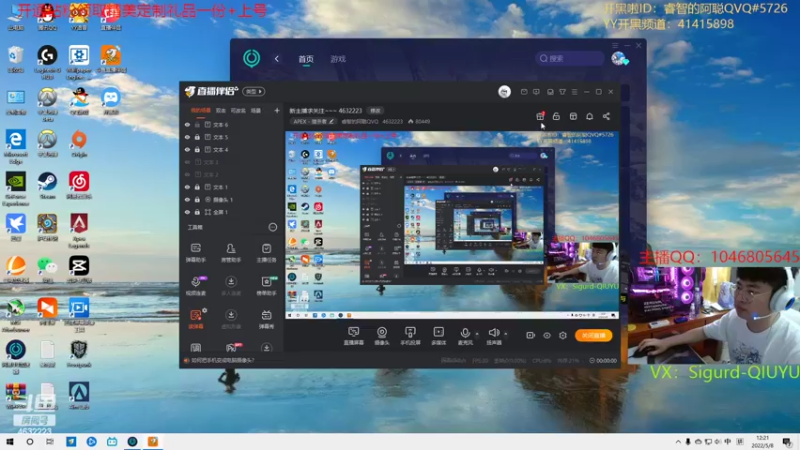
Task: Click the orange Huya icon in taskbar
Action: (x=153, y=441)
